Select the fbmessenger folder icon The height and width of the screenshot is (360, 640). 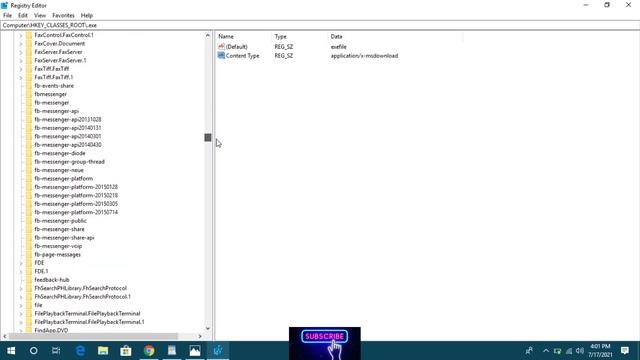coord(29,94)
